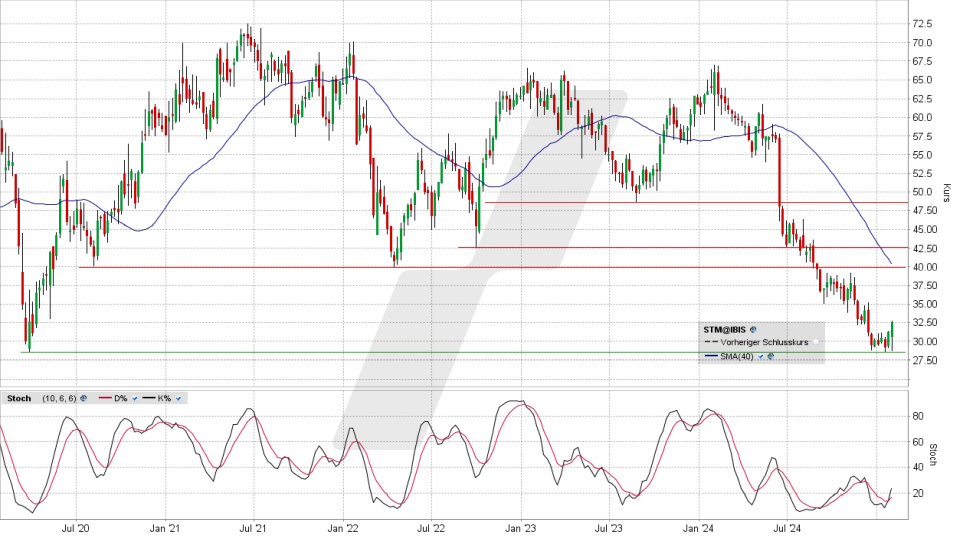Click the Jul '21 date label
Image resolution: width=960 pixels, height=540 pixels.
click(x=252, y=528)
